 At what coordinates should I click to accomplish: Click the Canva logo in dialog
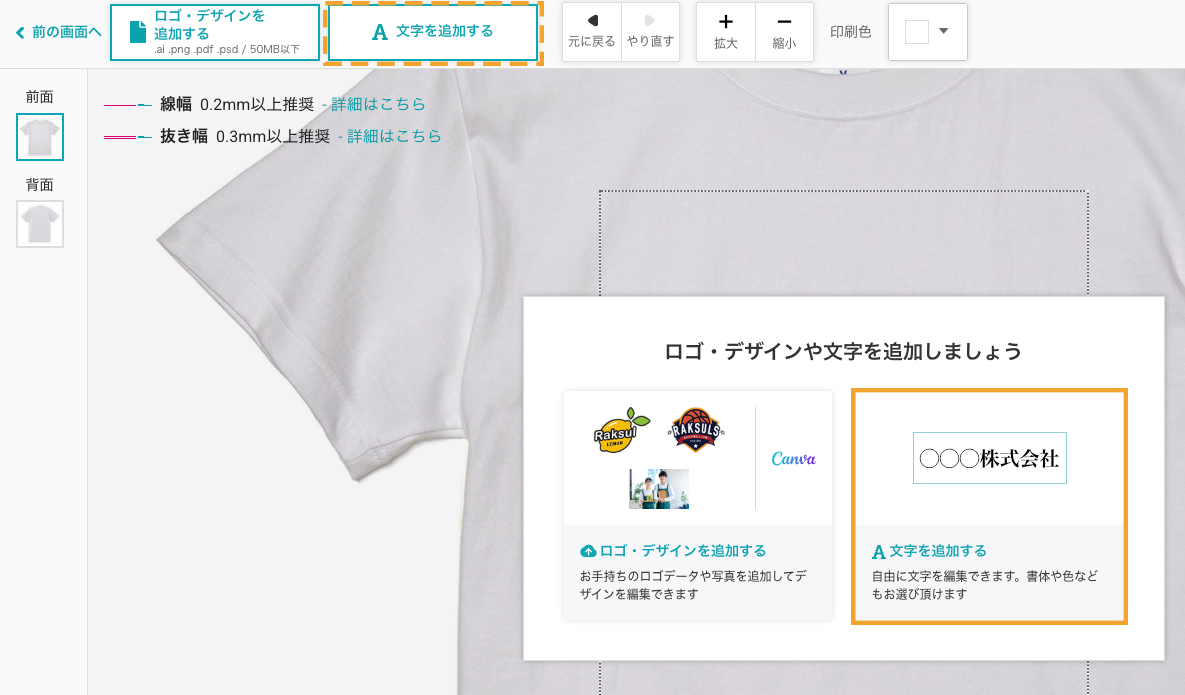(794, 459)
